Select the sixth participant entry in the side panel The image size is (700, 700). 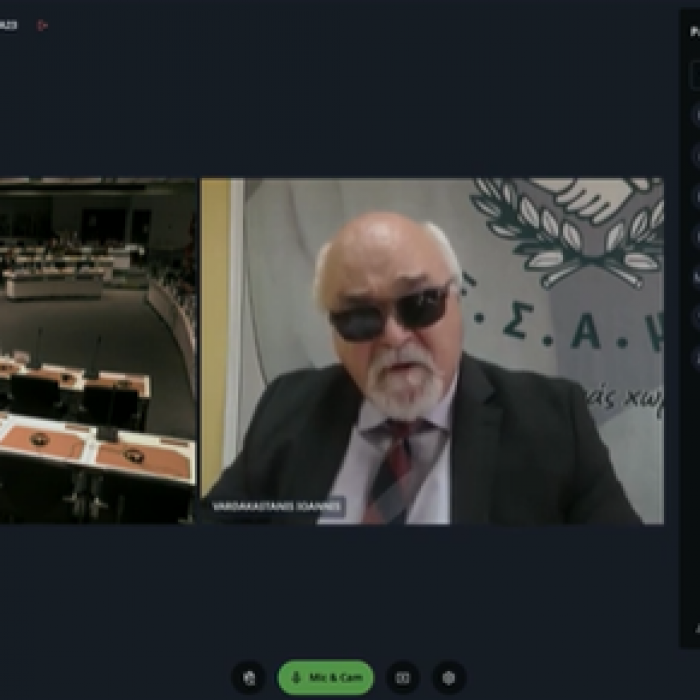(x=696, y=317)
